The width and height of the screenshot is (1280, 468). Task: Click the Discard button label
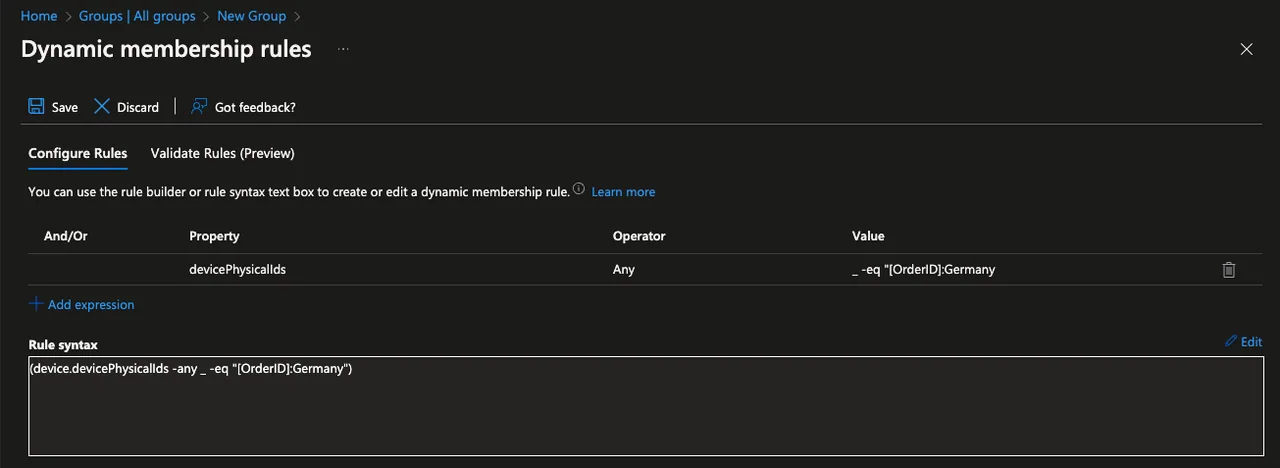138,108
